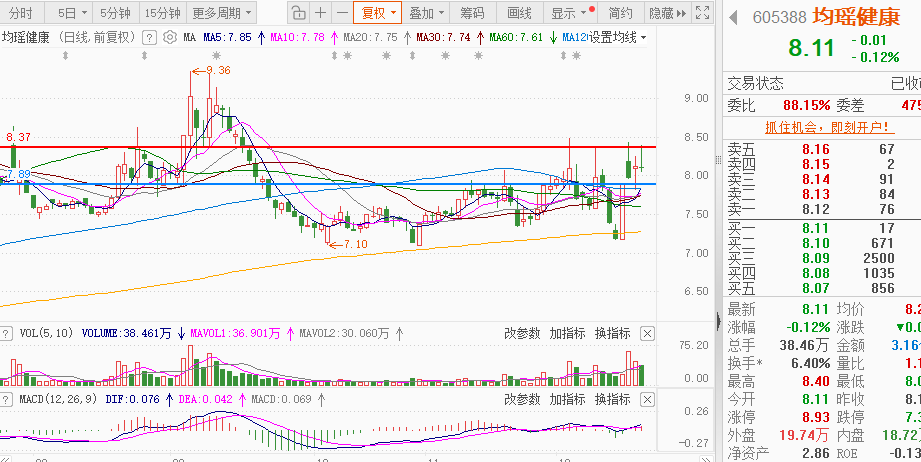Select the 卖五 8.16 order row

point(822,149)
